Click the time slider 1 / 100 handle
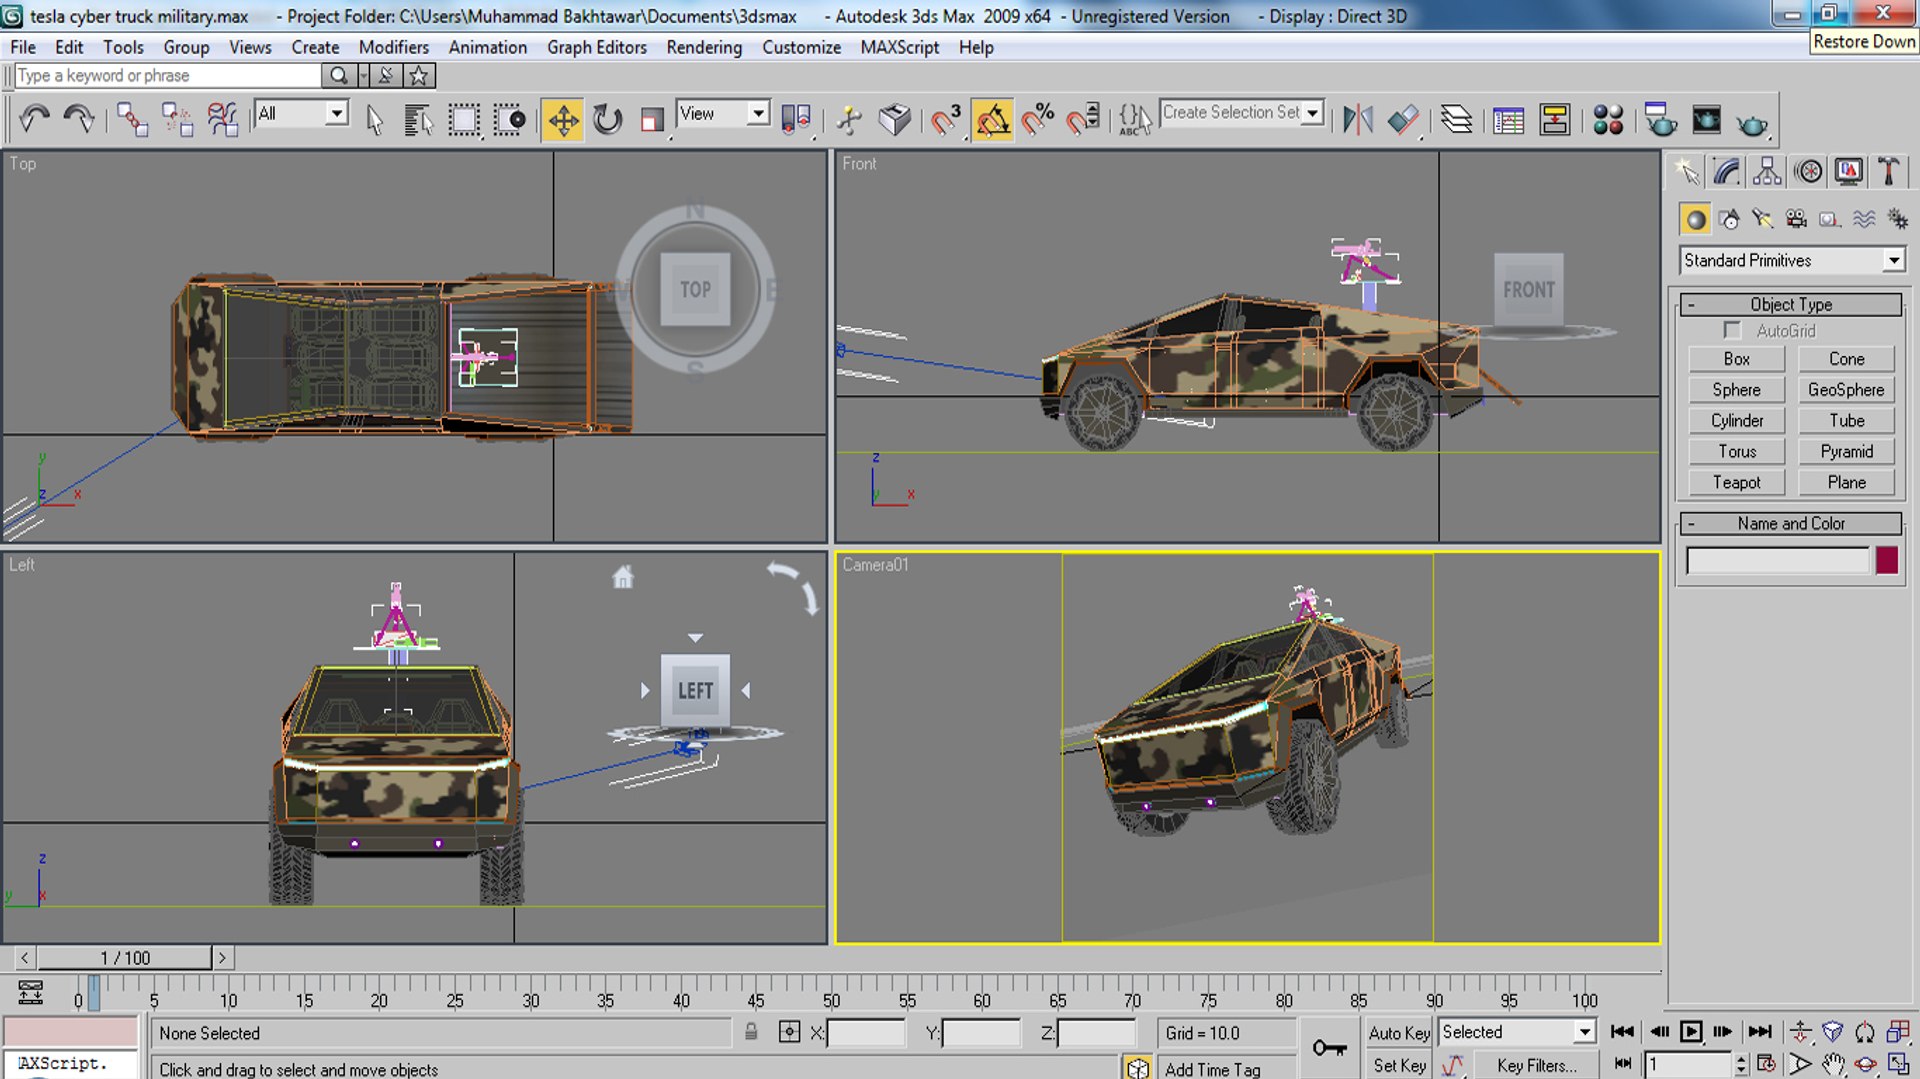1920x1079 pixels. (125, 958)
